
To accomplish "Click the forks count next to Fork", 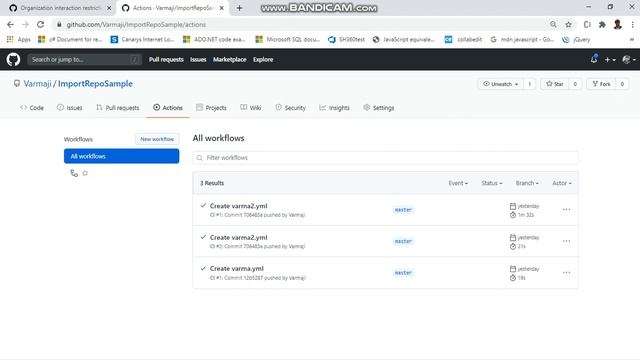I will click(x=622, y=84).
